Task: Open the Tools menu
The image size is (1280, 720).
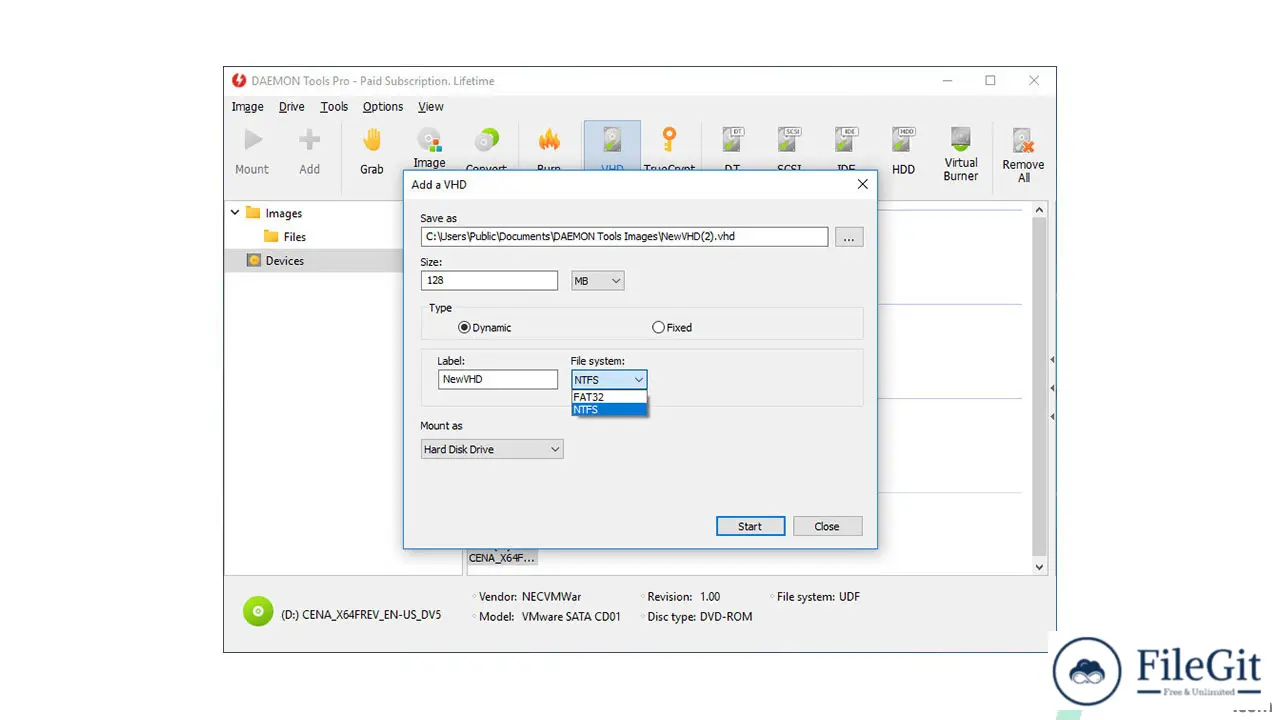Action: pyautogui.click(x=334, y=106)
